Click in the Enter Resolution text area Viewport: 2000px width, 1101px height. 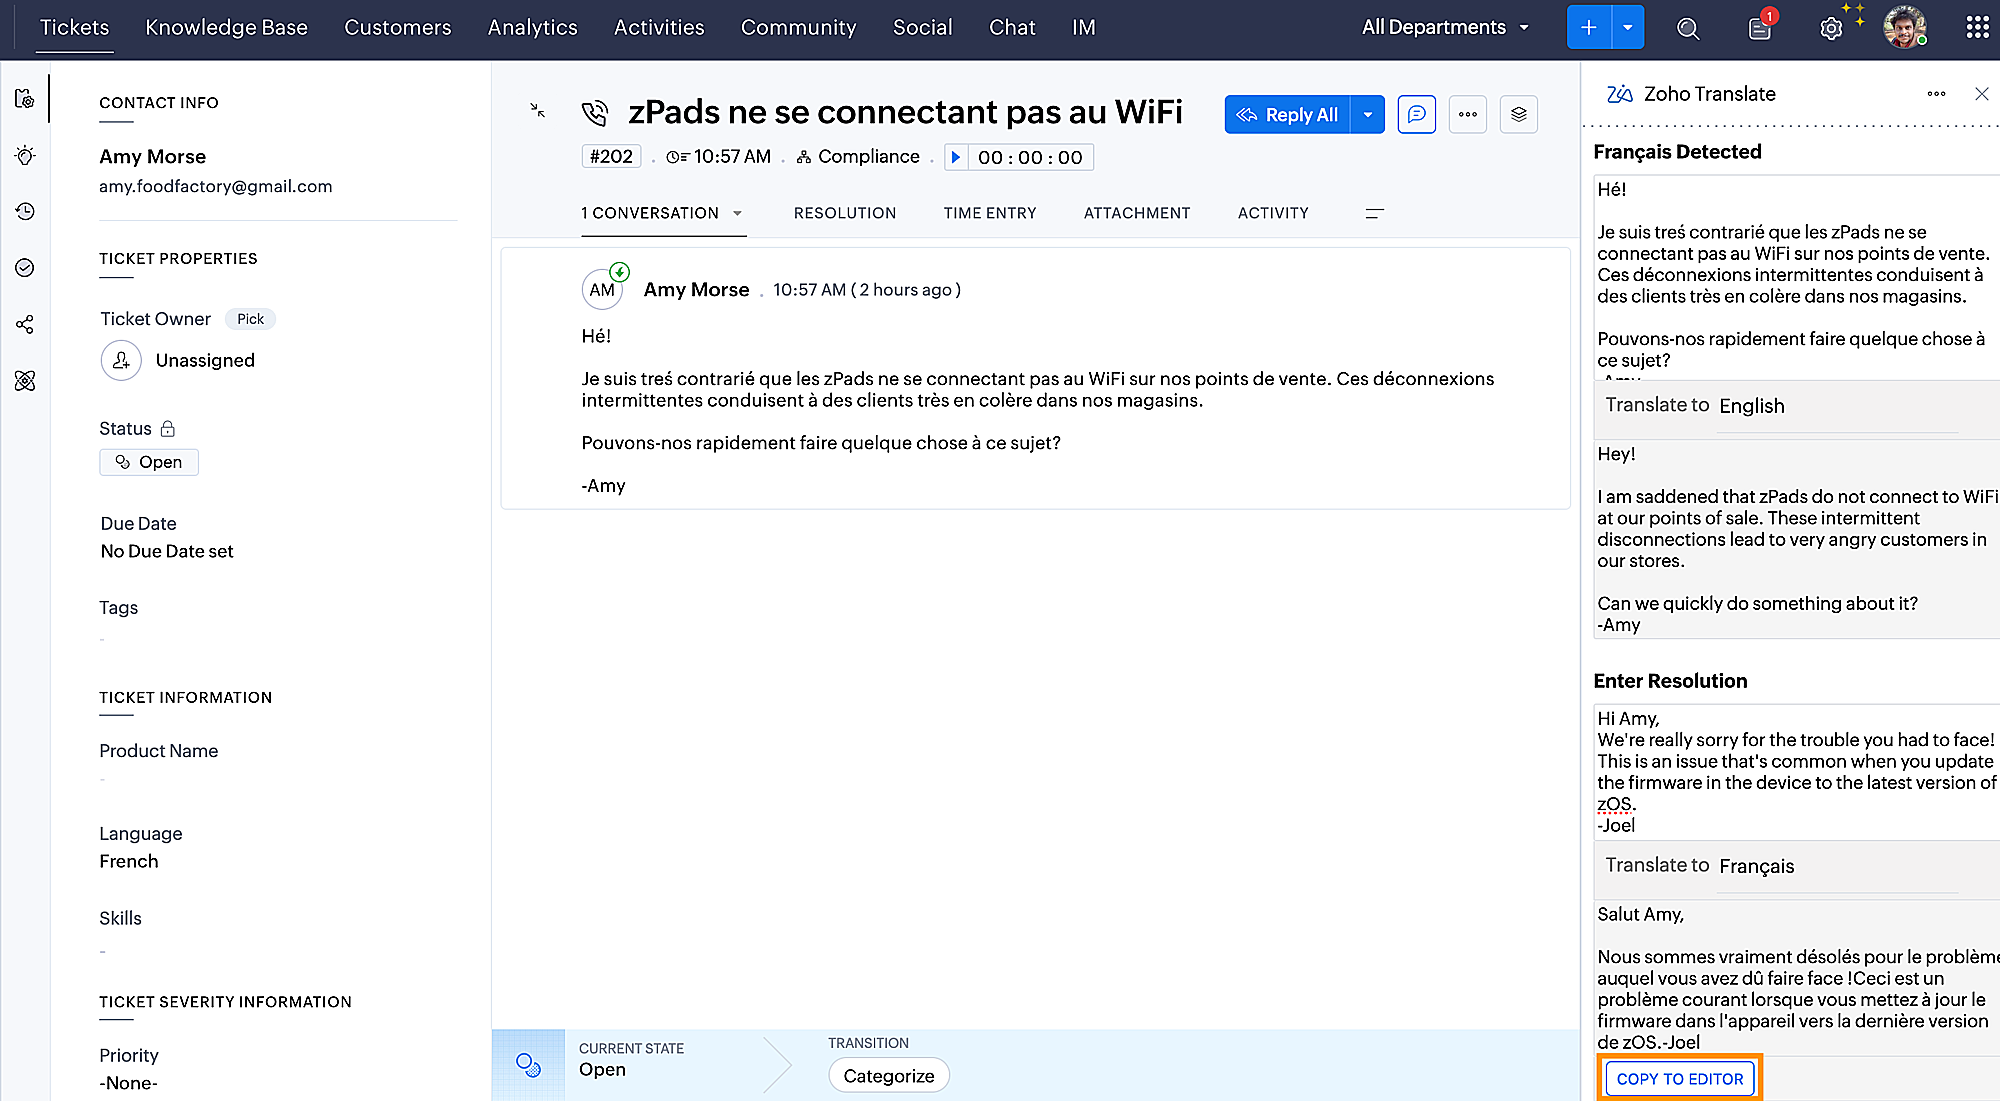click(1795, 771)
